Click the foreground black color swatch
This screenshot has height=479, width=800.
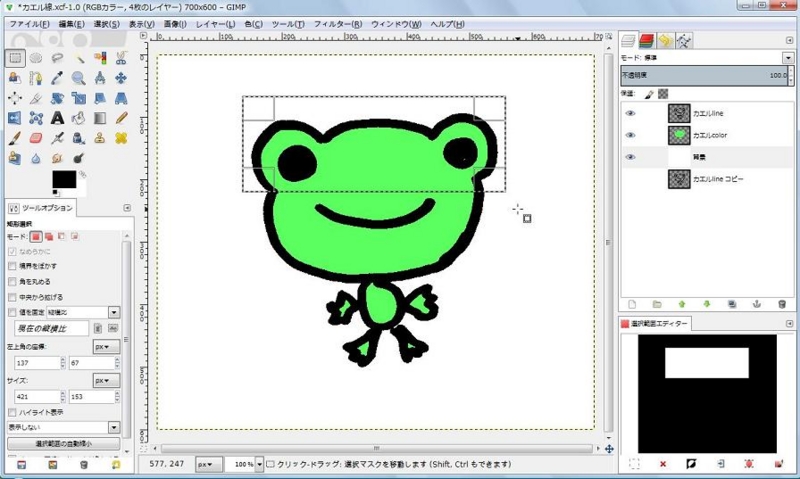click(64, 179)
